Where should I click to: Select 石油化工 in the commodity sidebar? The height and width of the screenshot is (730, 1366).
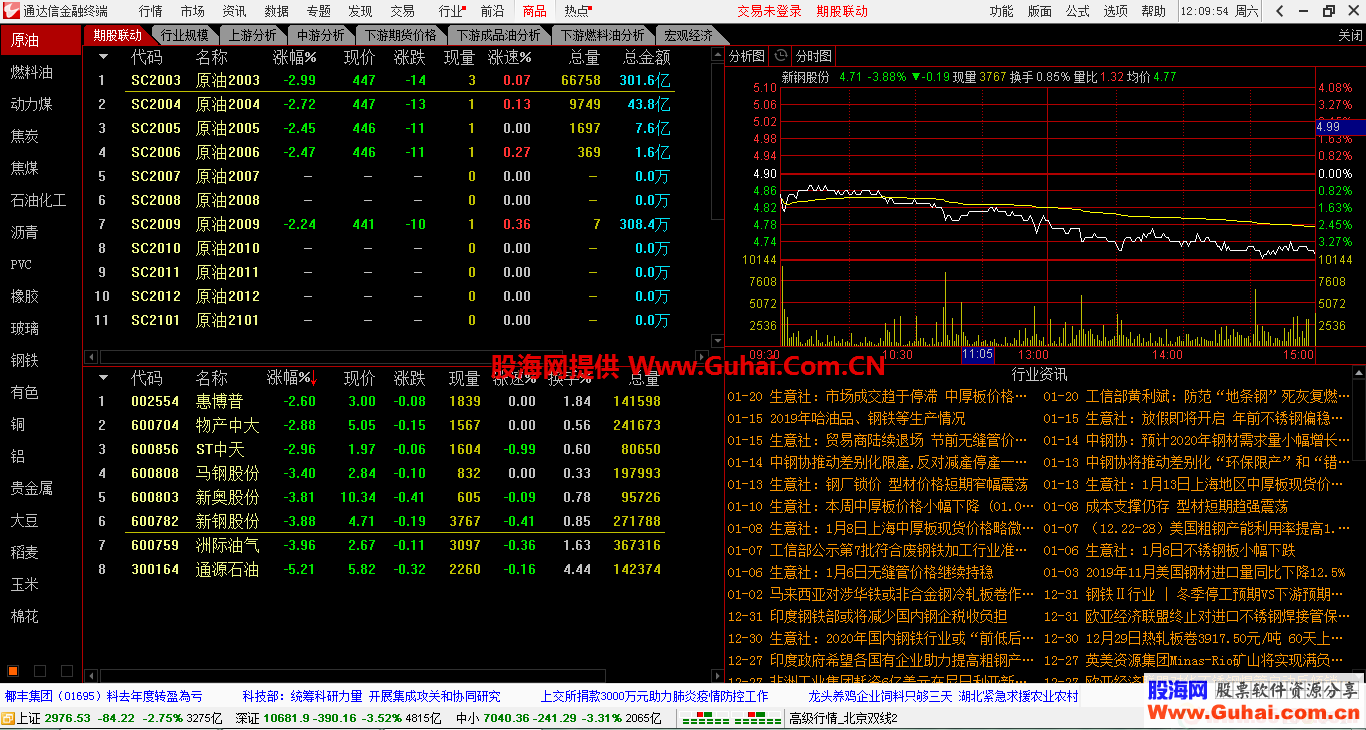(x=39, y=200)
